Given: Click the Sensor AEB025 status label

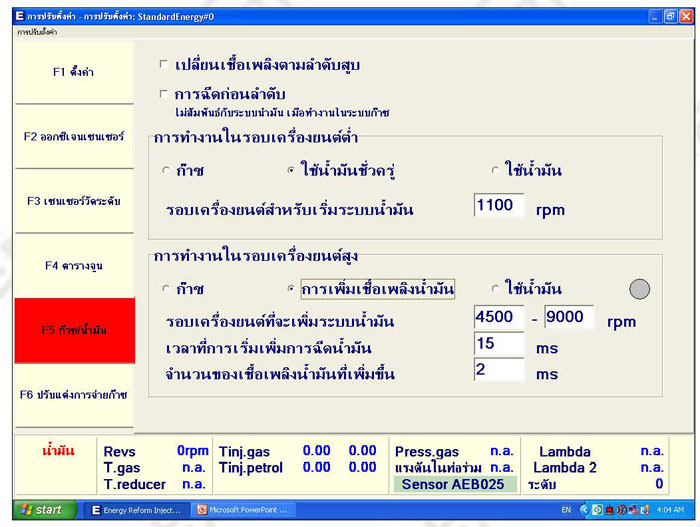Looking at the screenshot, I should tap(454, 484).
